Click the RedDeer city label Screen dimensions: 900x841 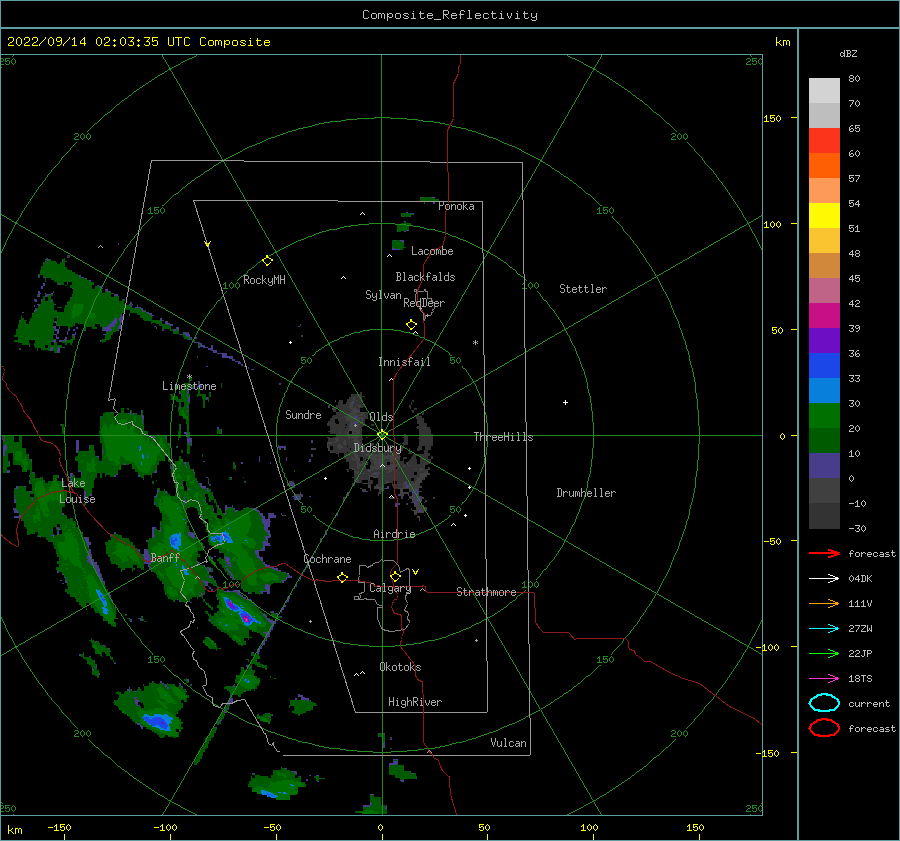click(x=424, y=303)
